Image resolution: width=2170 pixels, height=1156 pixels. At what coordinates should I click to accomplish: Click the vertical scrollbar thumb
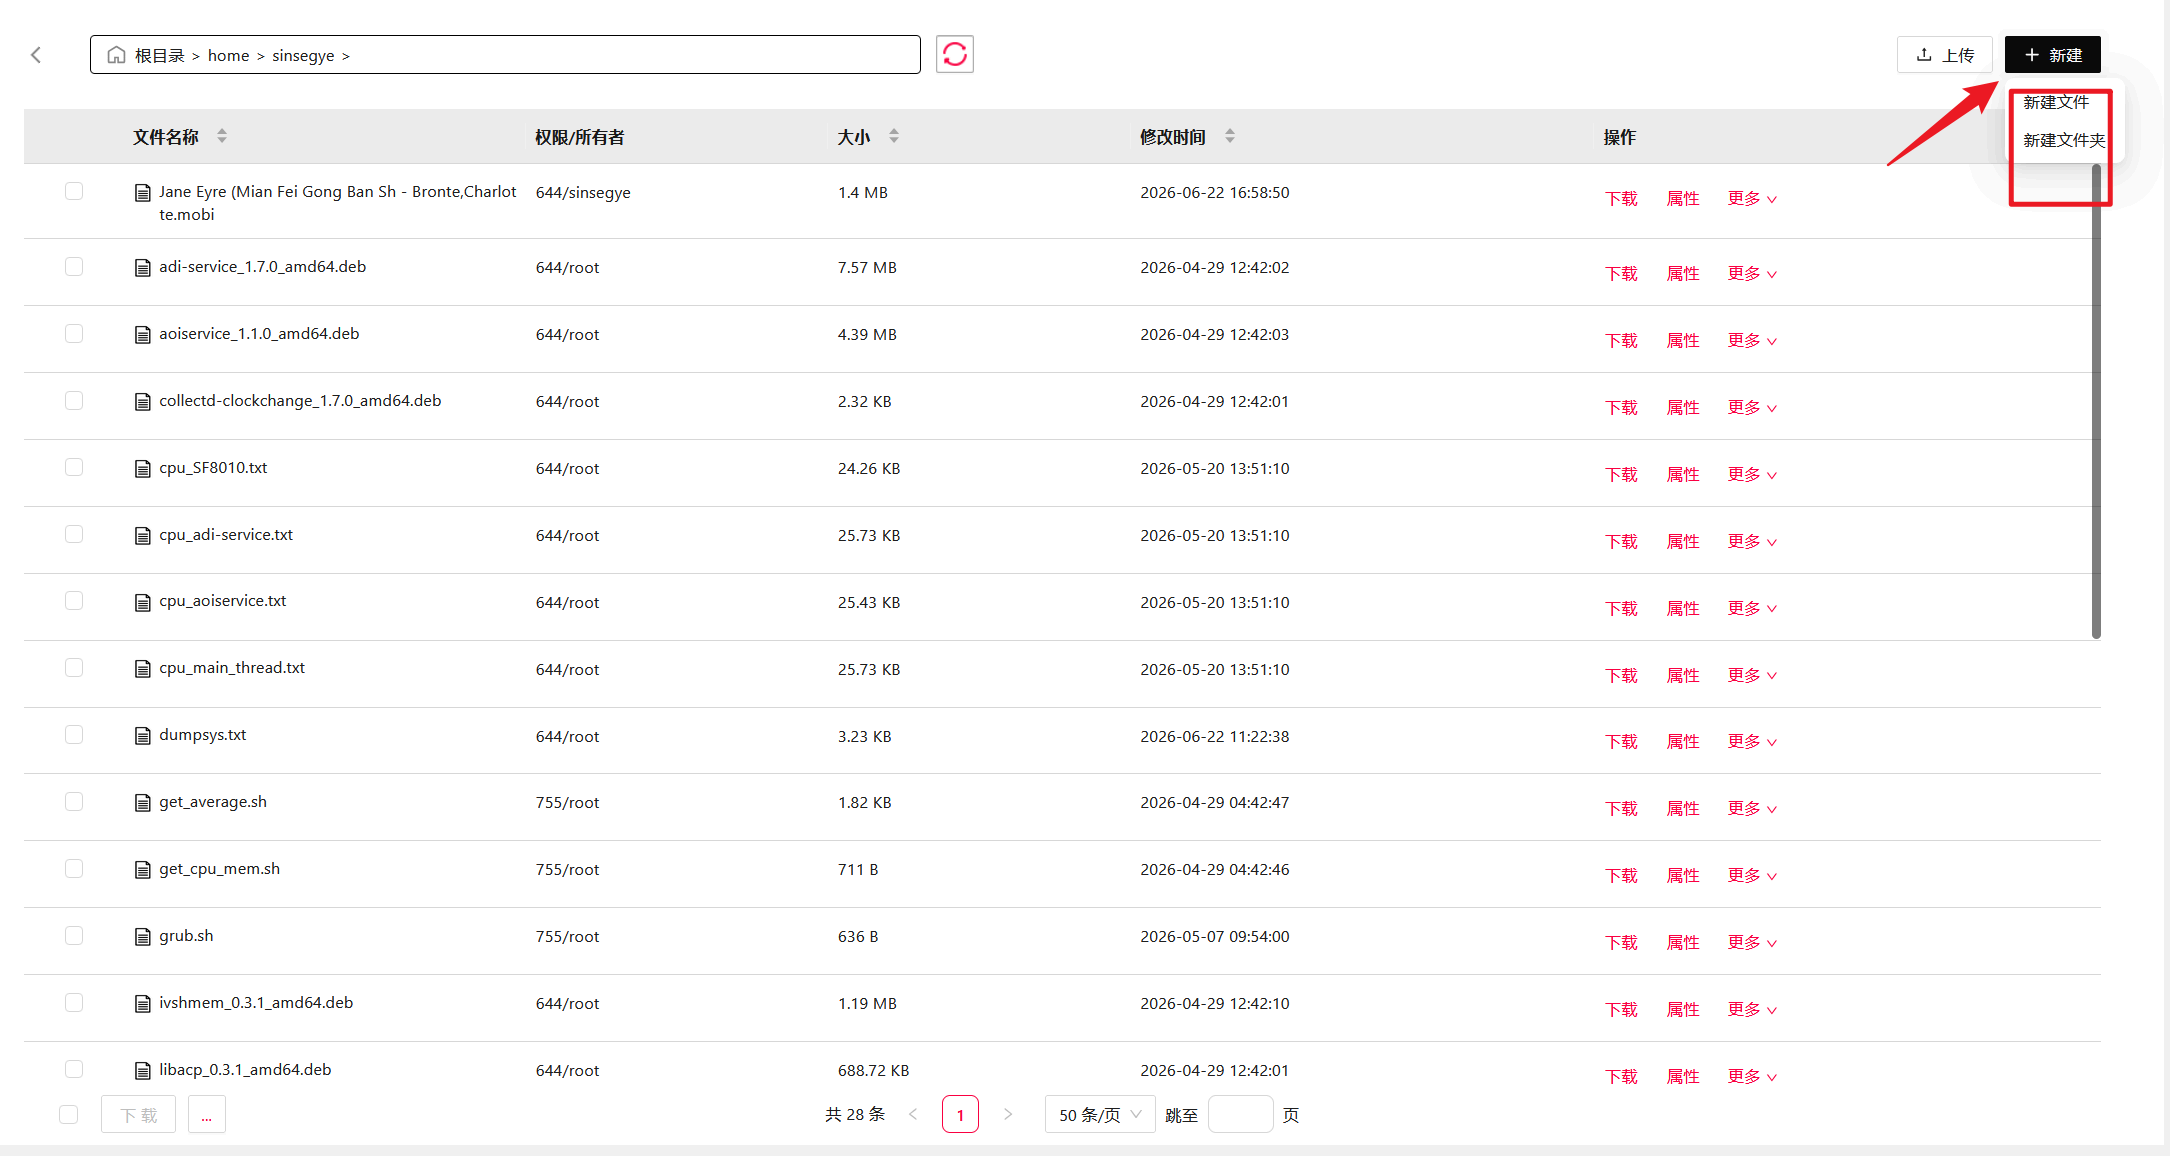(2096, 400)
